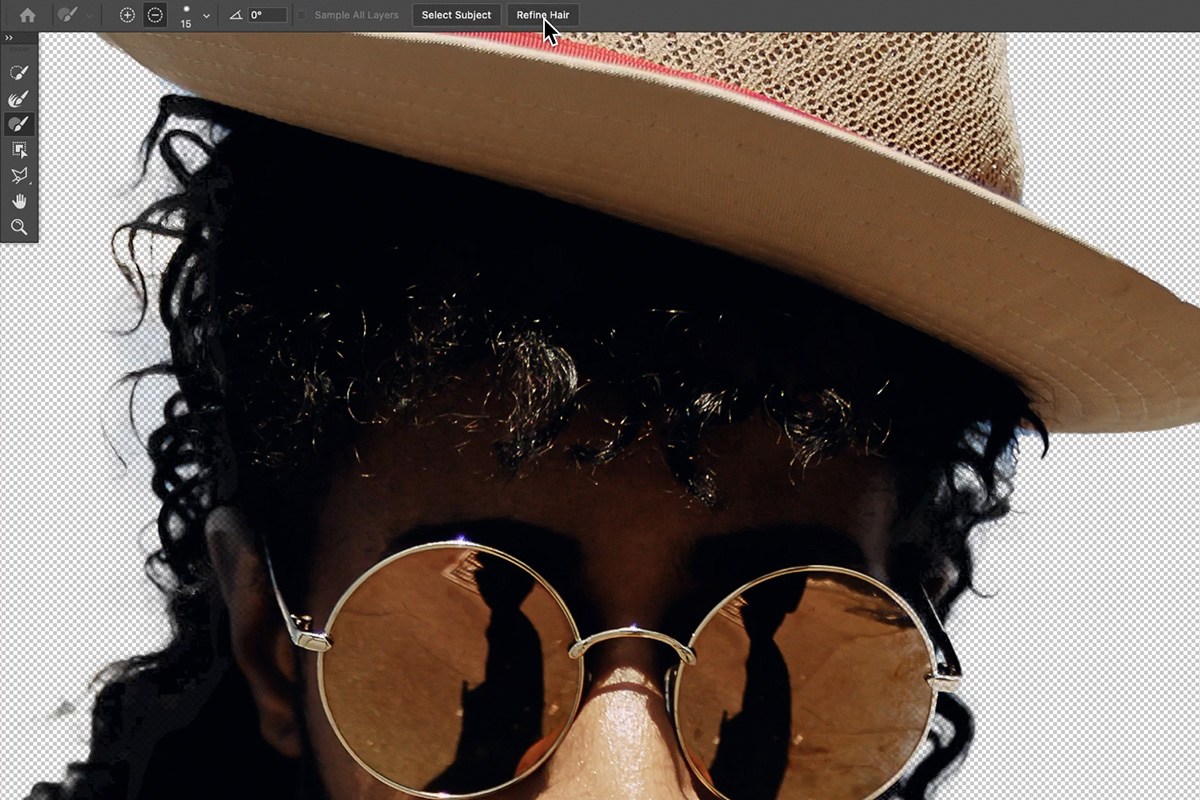Viewport: 1200px width, 800px height.
Task: Click the Refine Hair button
Action: click(543, 15)
